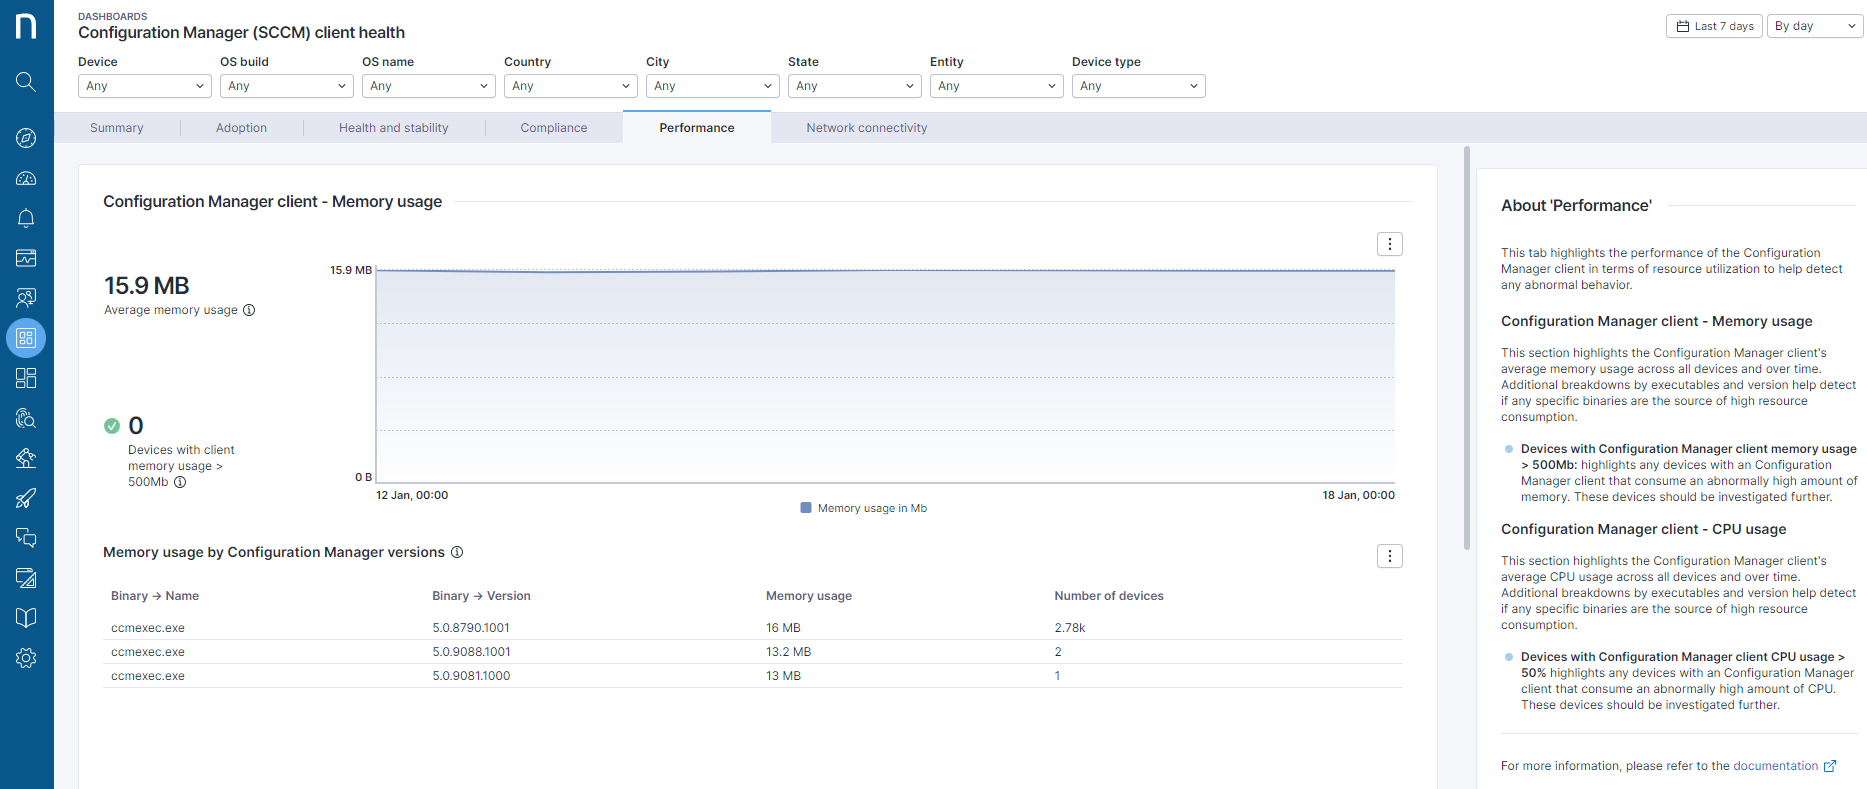Click the 15.9 MB average memory value
The height and width of the screenshot is (789, 1867).
[147, 286]
